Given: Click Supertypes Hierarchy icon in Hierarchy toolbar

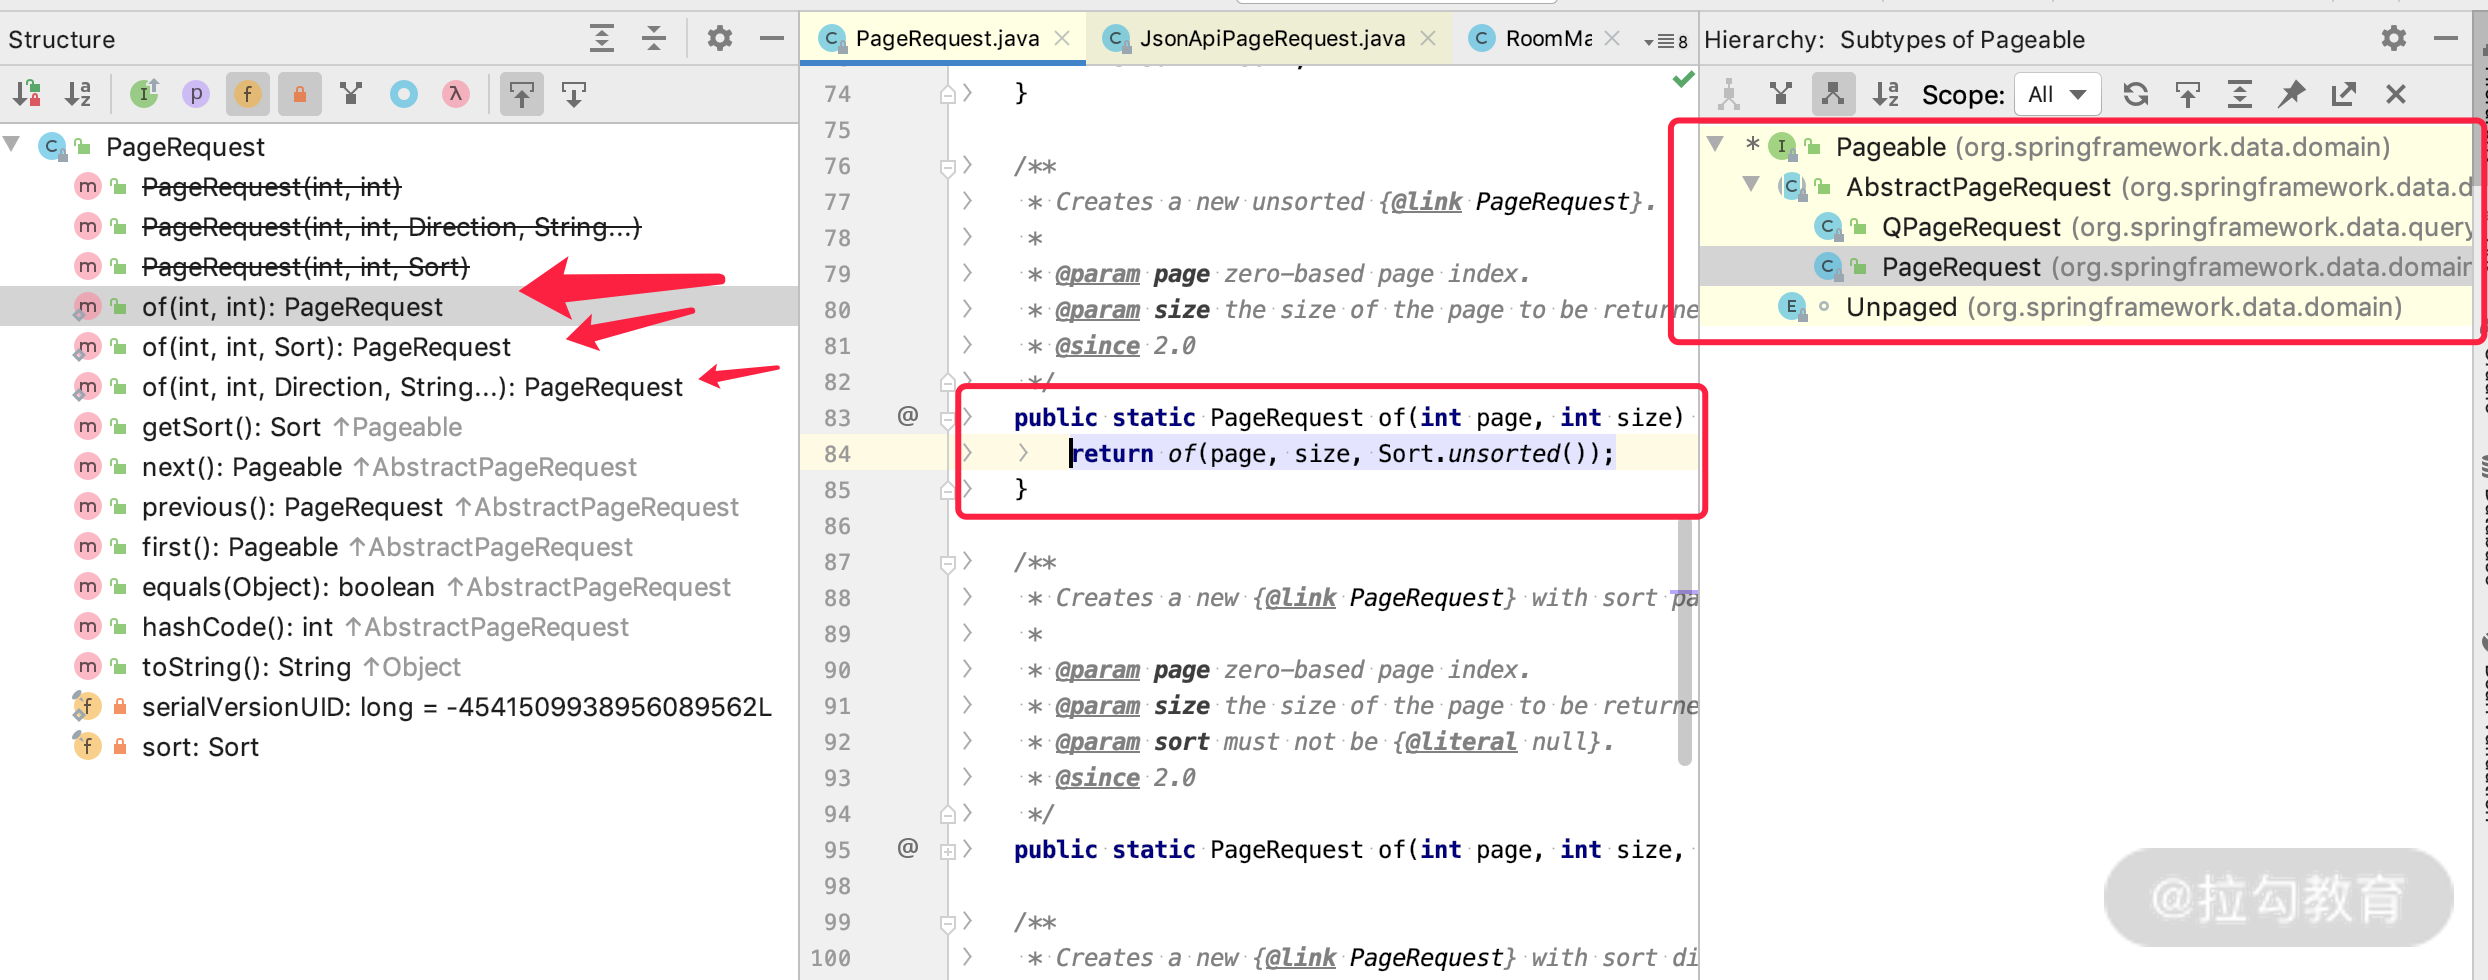Looking at the screenshot, I should point(1781,94).
